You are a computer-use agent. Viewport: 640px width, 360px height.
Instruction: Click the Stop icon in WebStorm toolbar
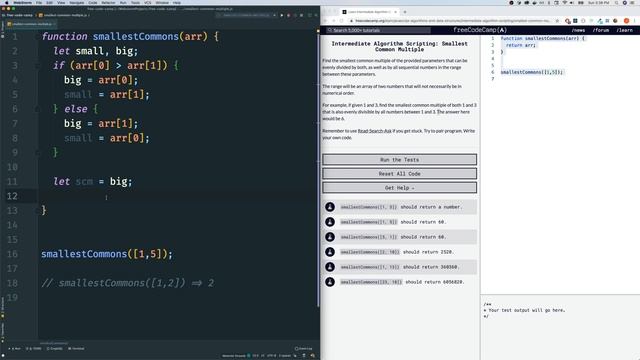click(x=301, y=15)
